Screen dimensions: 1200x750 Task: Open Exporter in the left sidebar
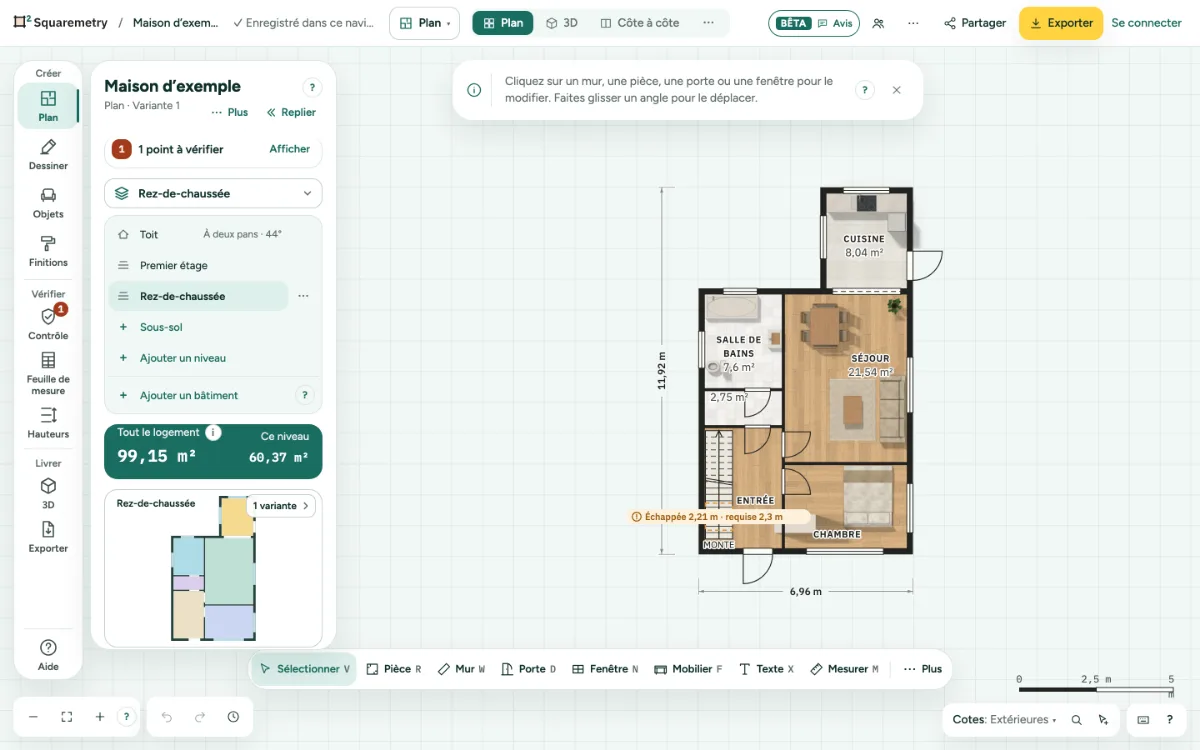(48, 537)
